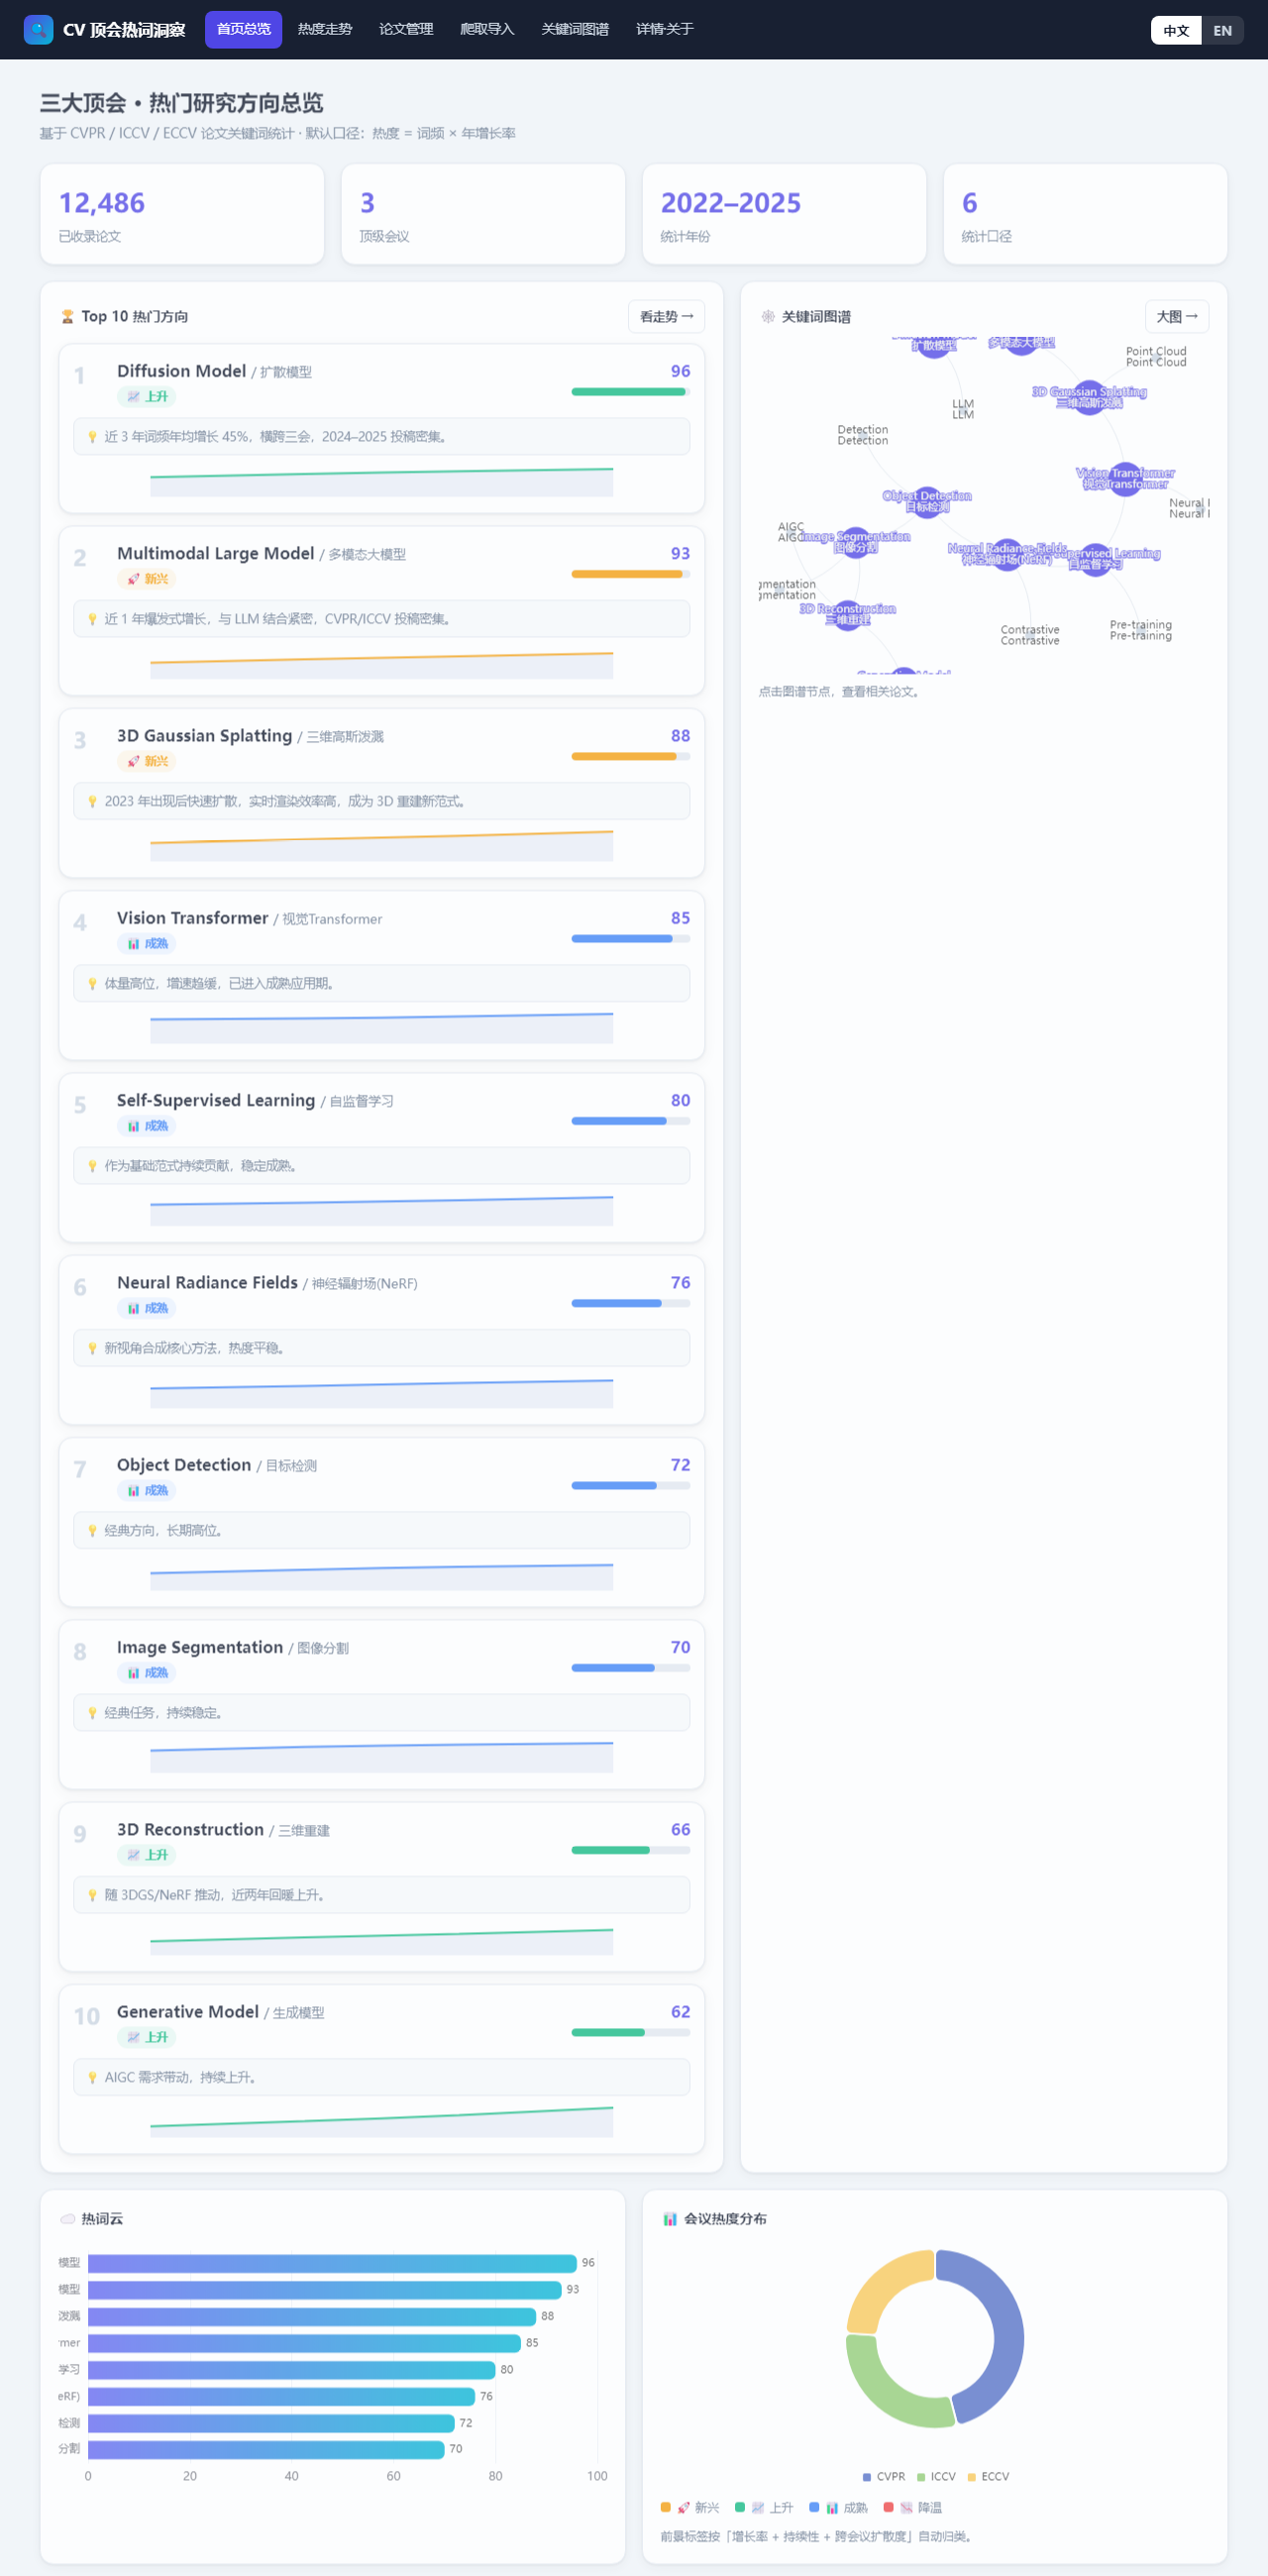Click the rocket icon in Multimodal Large Model badge
The width and height of the screenshot is (1268, 2576).
pyautogui.click(x=133, y=579)
